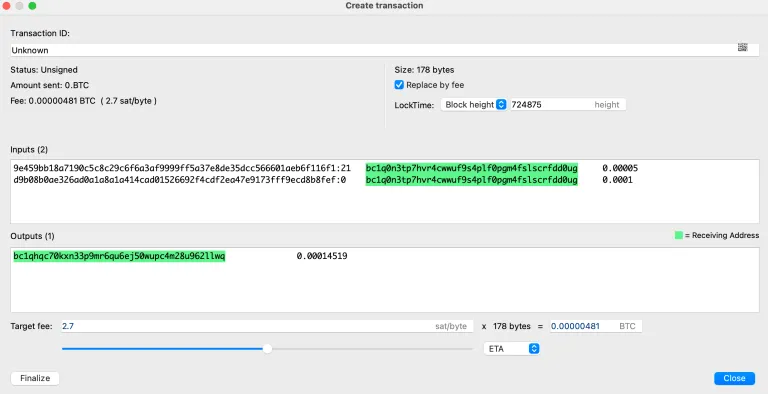This screenshot has height=394, width=768.
Task: Click input address beside amount 0.00005
Action: pos(472,168)
